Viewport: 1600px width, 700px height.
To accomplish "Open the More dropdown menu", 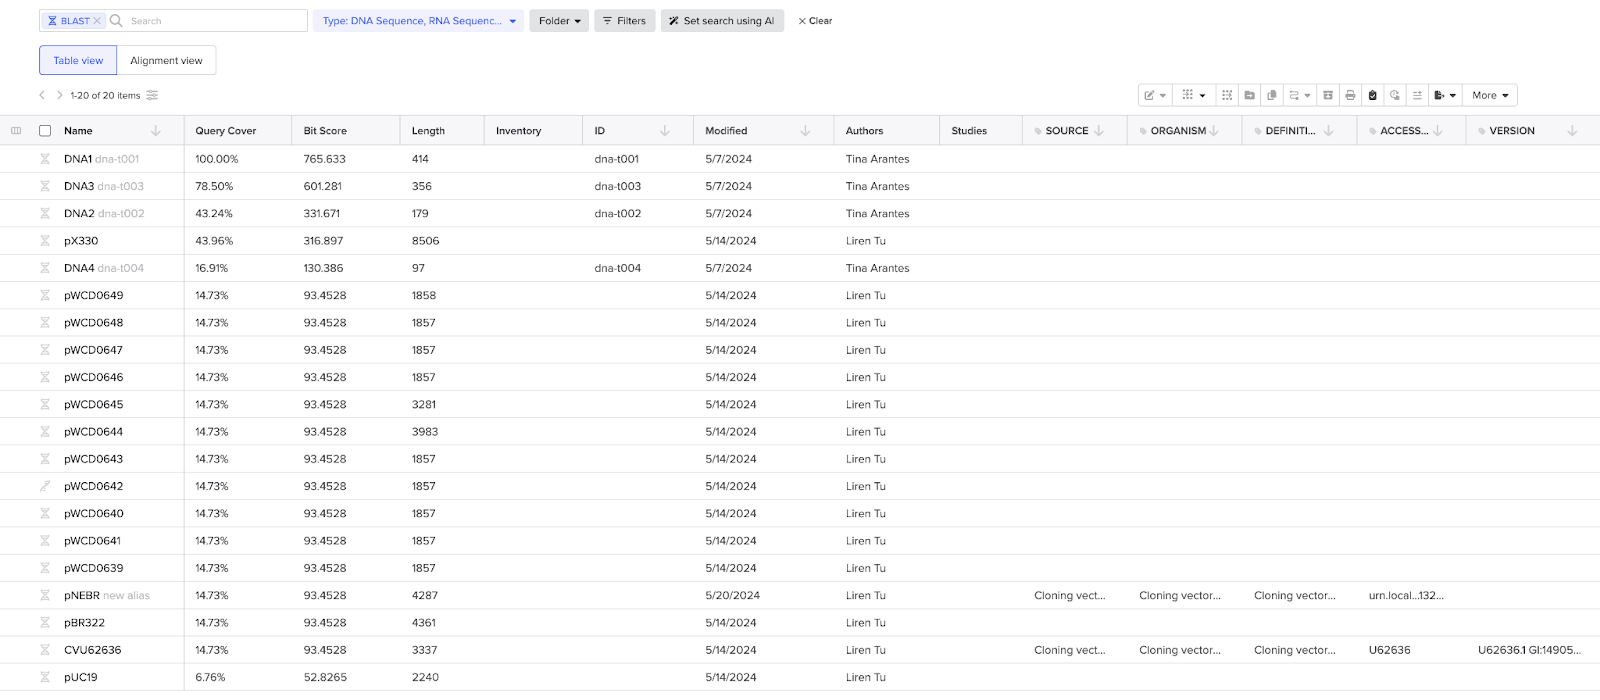I will [1489, 95].
